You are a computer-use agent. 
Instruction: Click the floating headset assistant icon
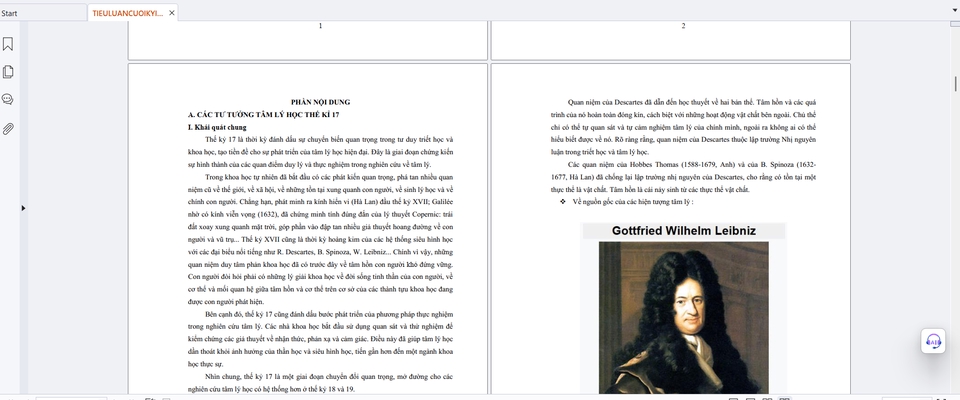(933, 341)
